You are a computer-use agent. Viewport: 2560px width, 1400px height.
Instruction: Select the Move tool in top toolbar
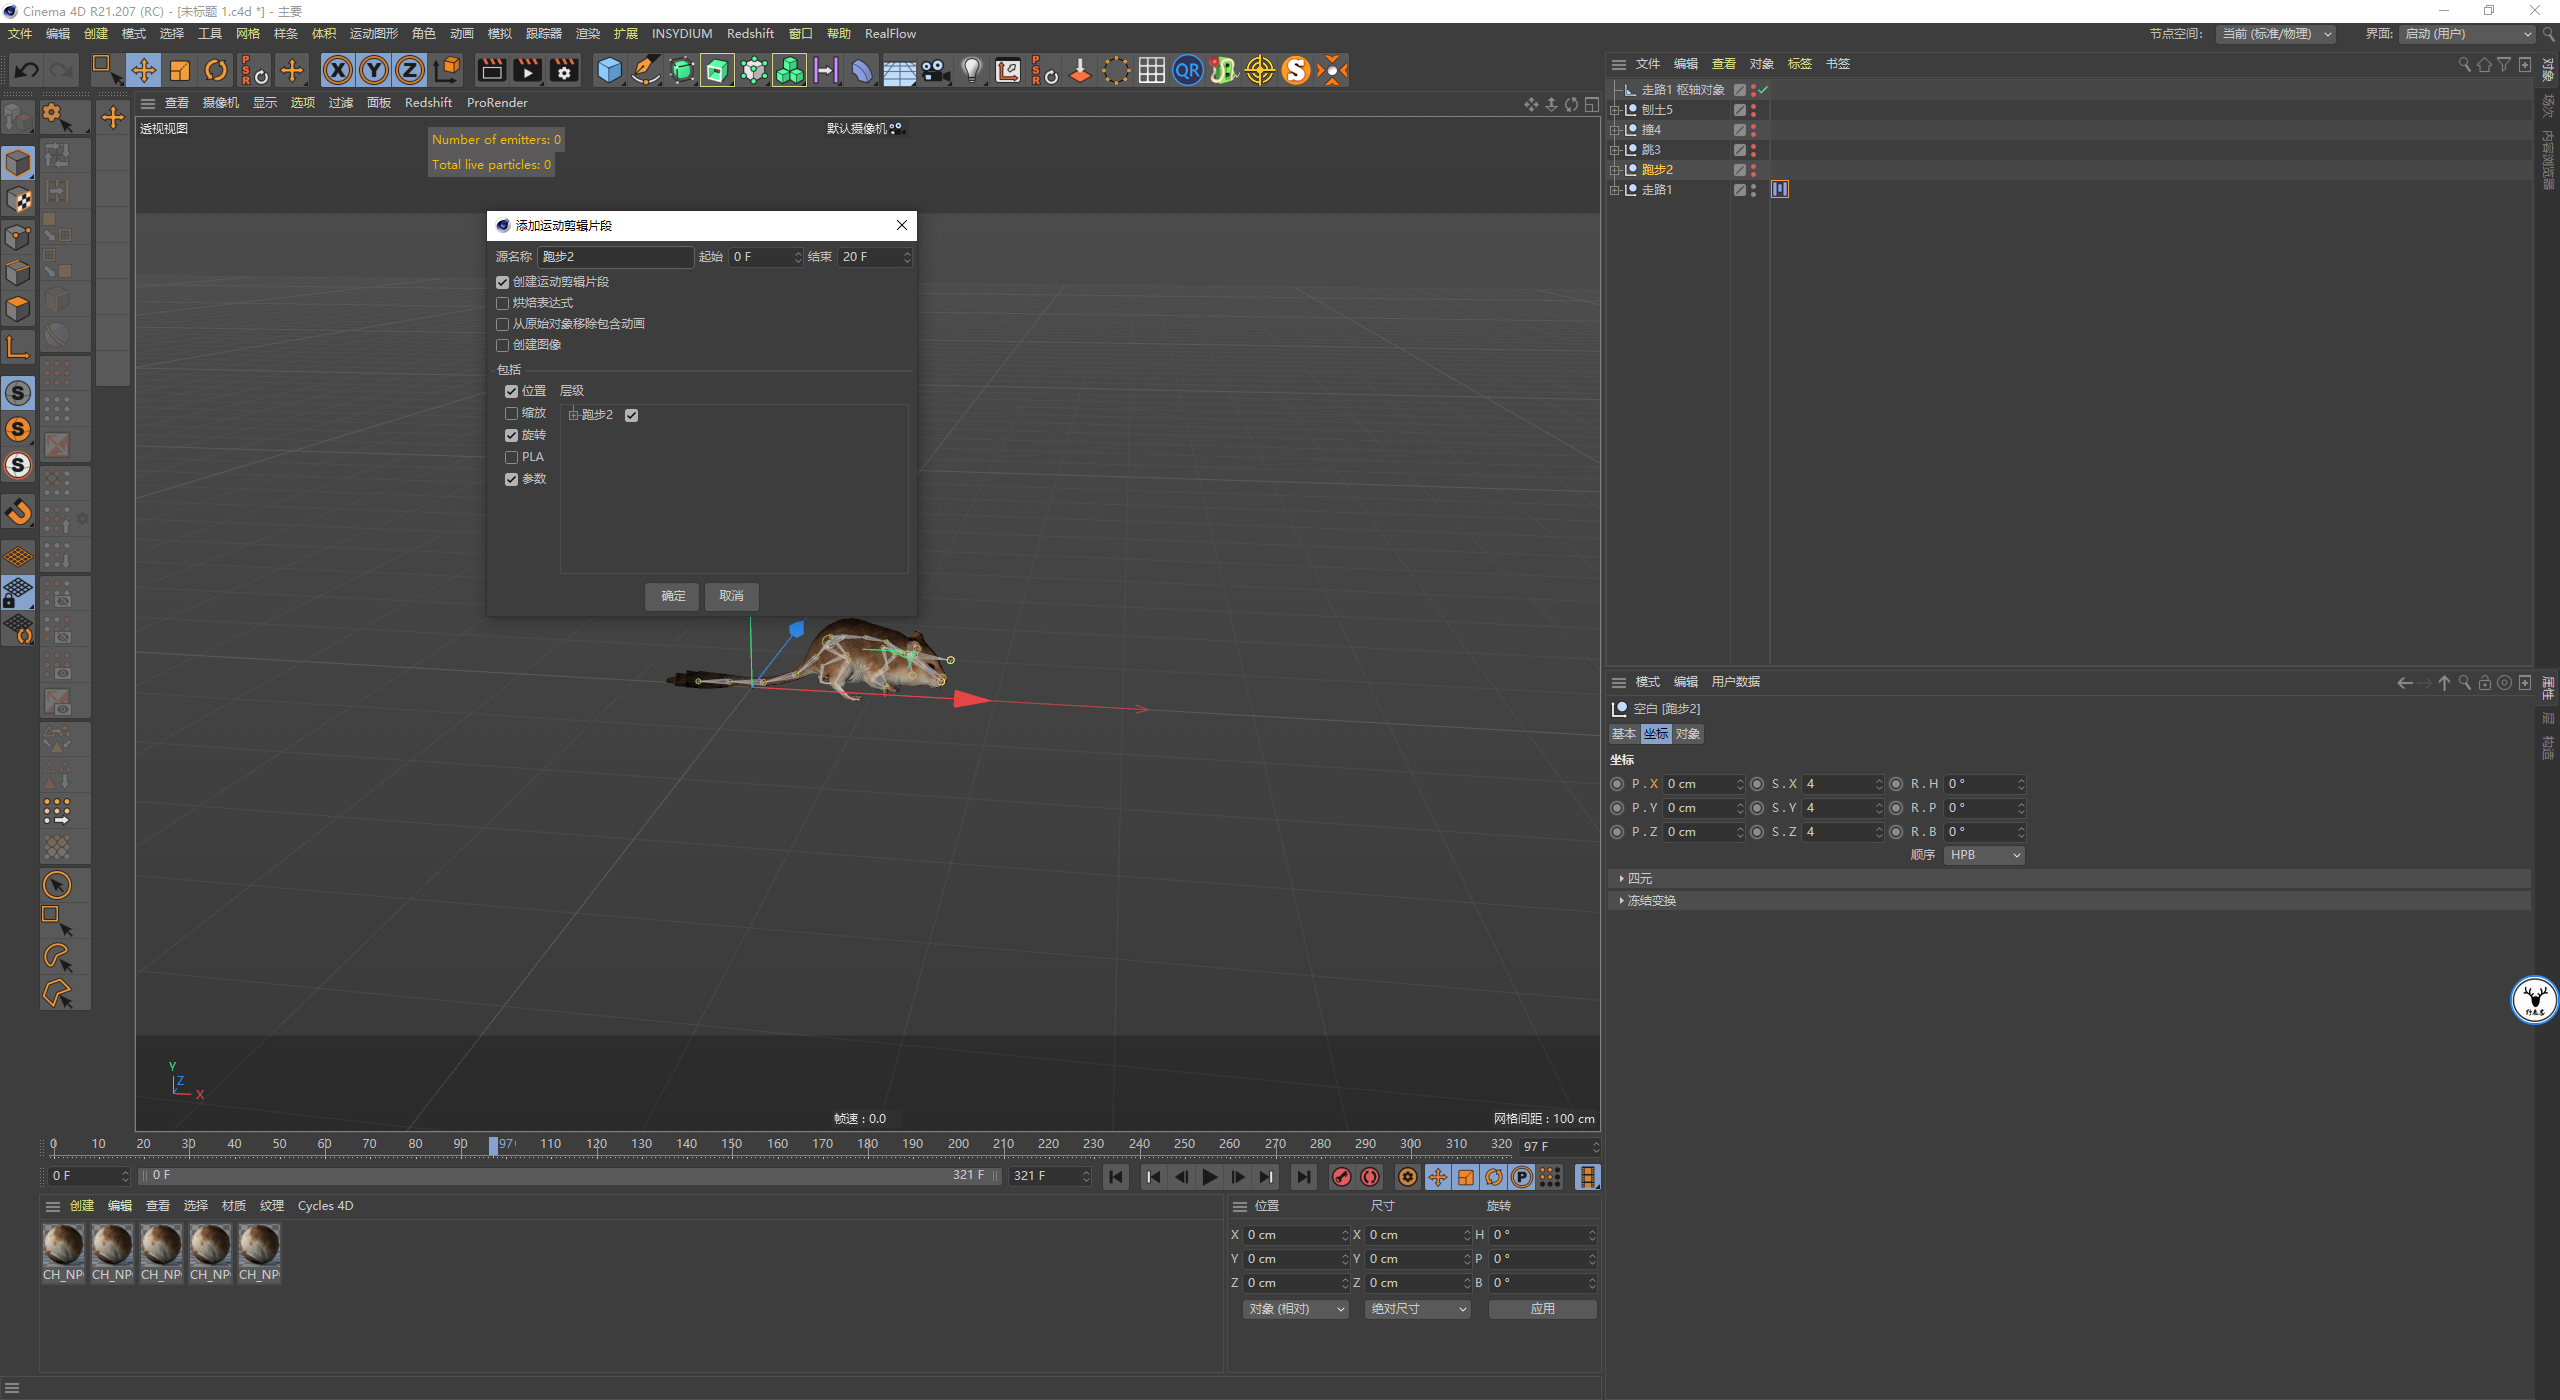click(x=144, y=70)
